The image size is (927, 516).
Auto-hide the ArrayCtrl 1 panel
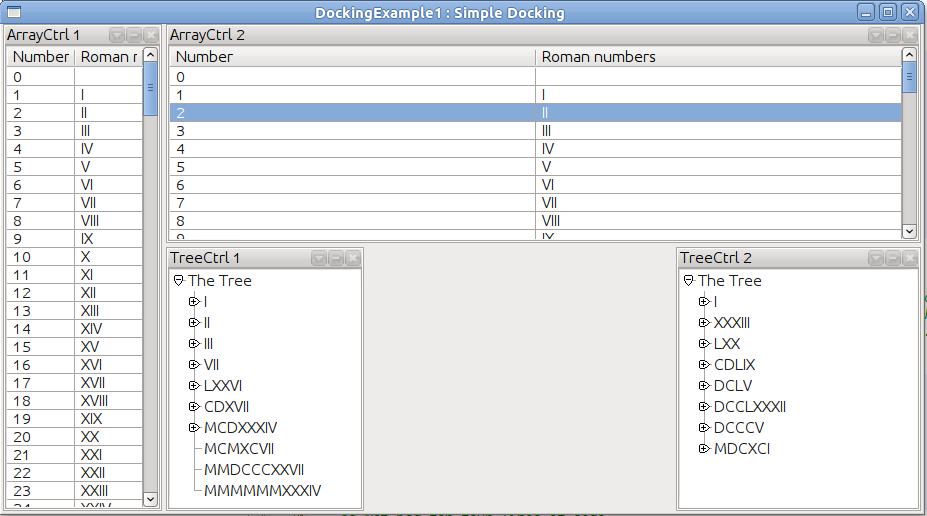click(134, 35)
